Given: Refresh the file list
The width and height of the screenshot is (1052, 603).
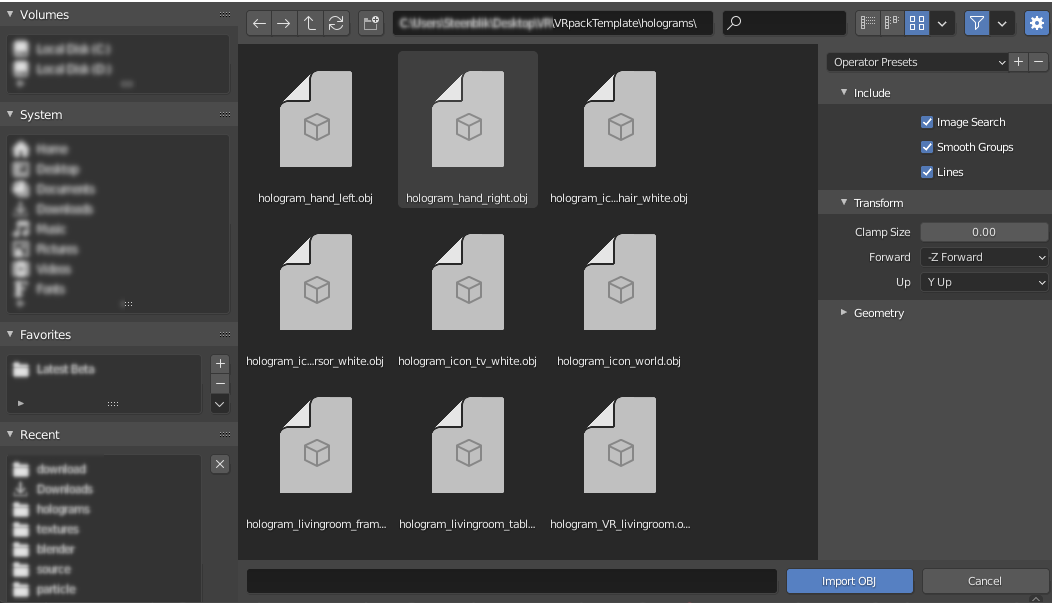Looking at the screenshot, I should coord(336,23).
